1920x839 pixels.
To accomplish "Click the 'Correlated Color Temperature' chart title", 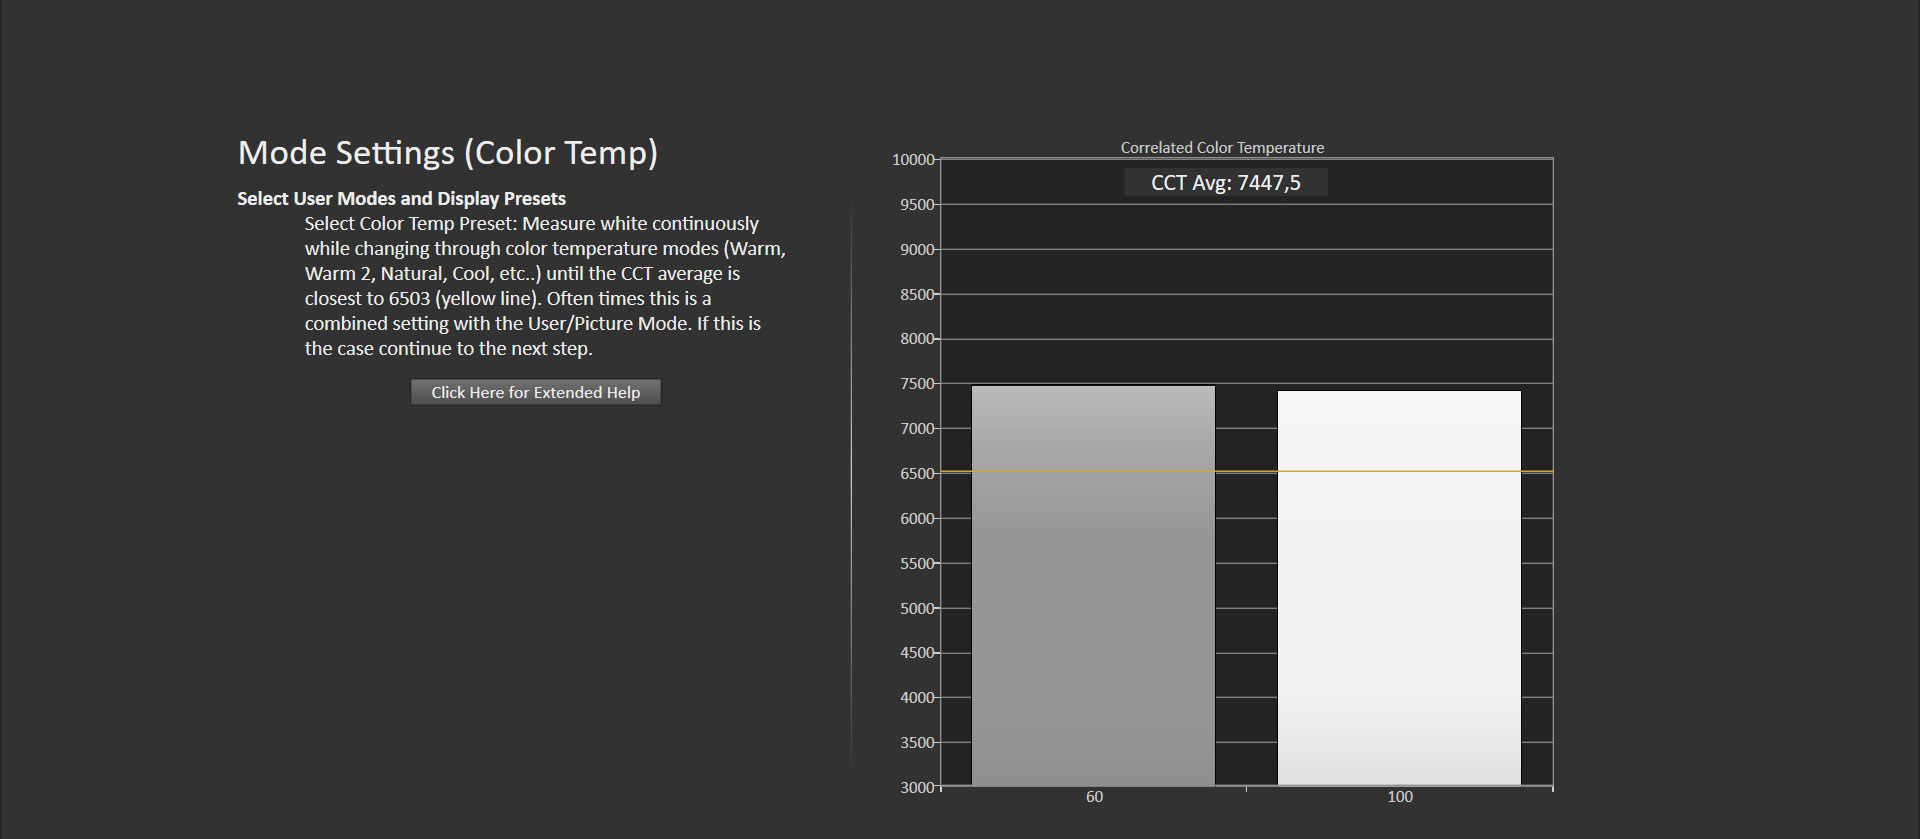I will click(x=1222, y=147).
